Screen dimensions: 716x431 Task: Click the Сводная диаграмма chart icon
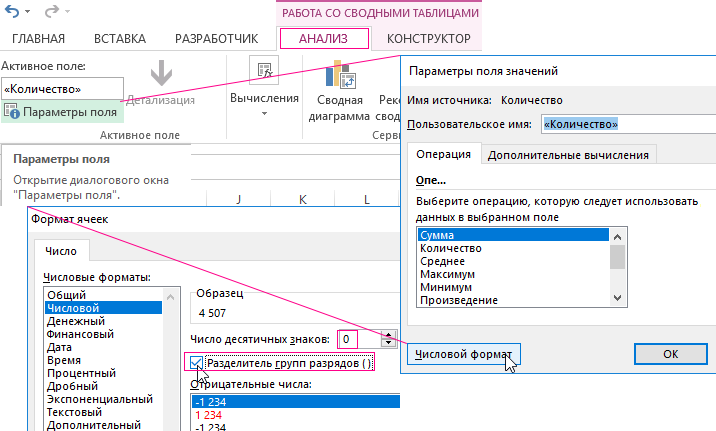(340, 75)
